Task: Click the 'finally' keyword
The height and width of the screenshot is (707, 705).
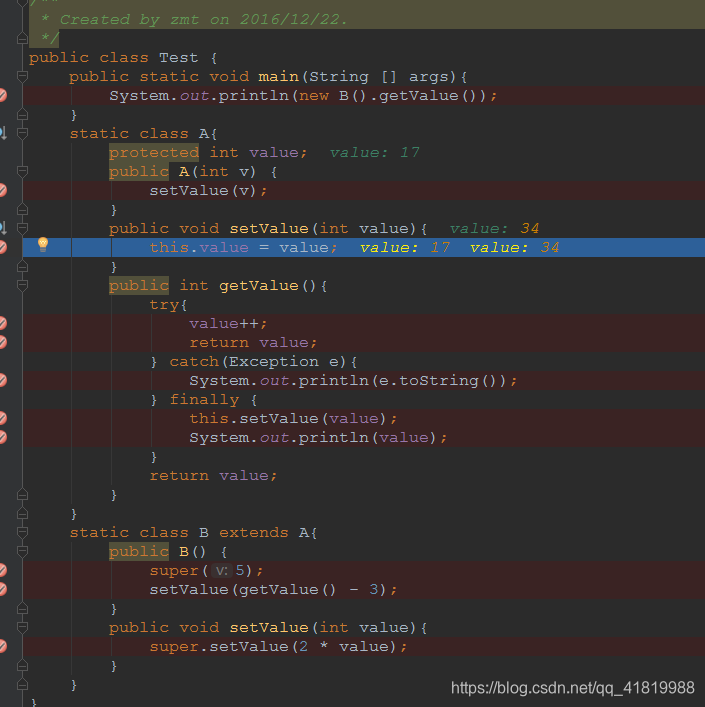Action: 204,399
